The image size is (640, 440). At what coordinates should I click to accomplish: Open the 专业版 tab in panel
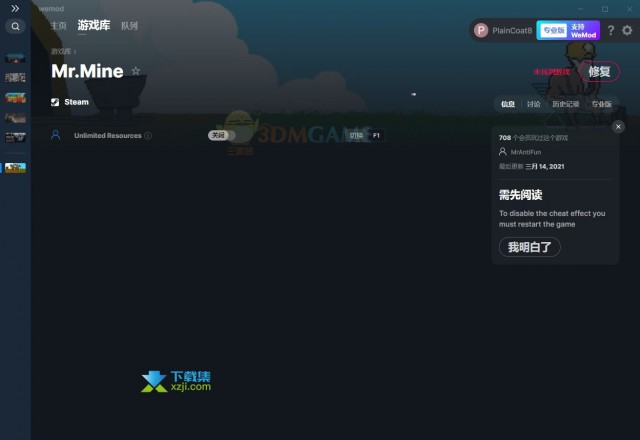pyautogui.click(x=602, y=104)
